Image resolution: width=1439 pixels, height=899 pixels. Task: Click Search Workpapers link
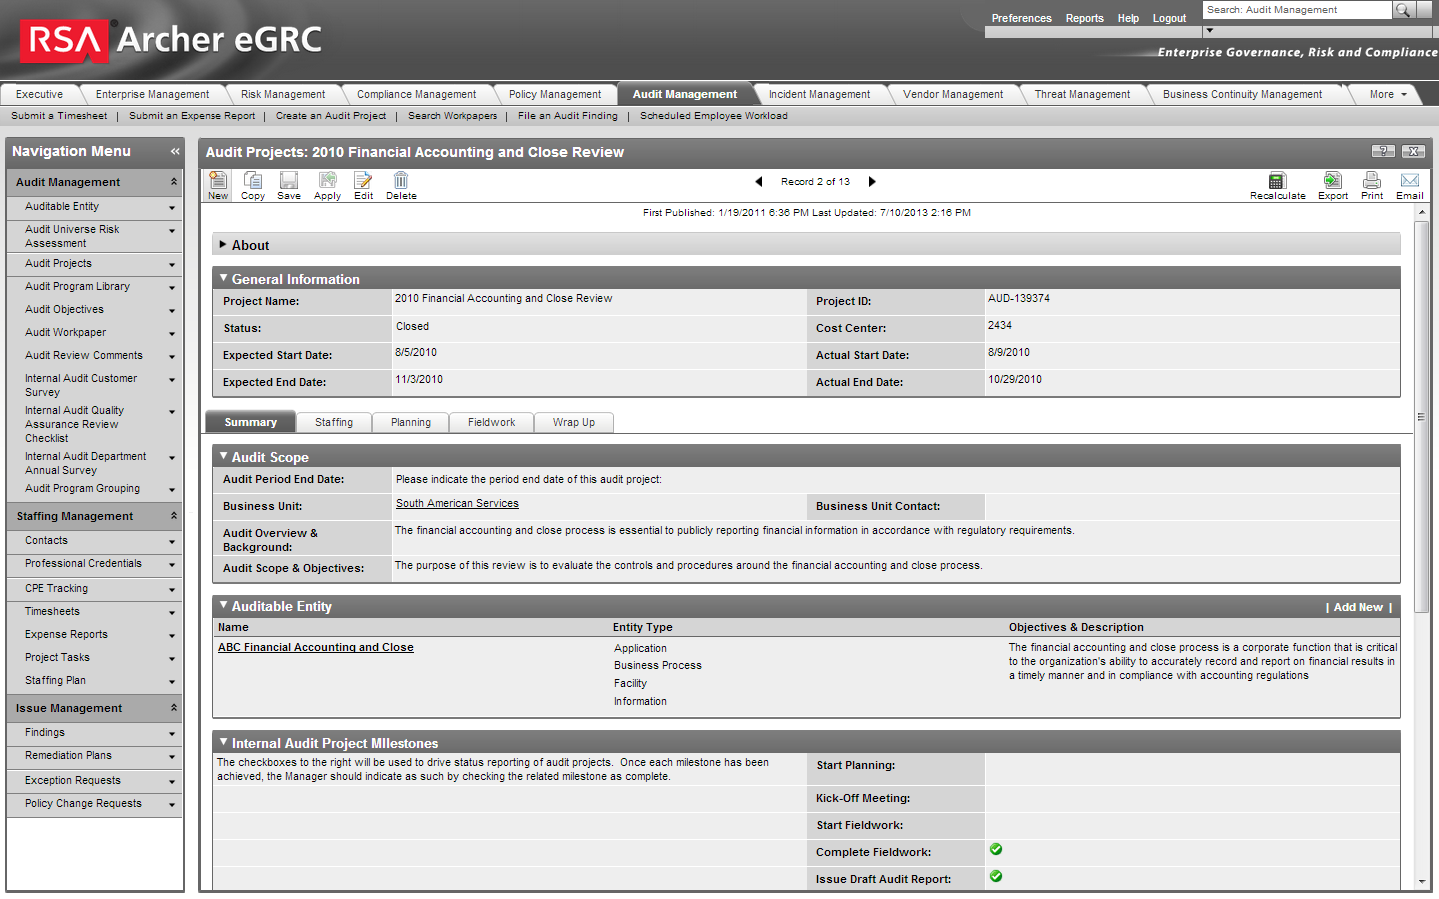[x=452, y=116]
